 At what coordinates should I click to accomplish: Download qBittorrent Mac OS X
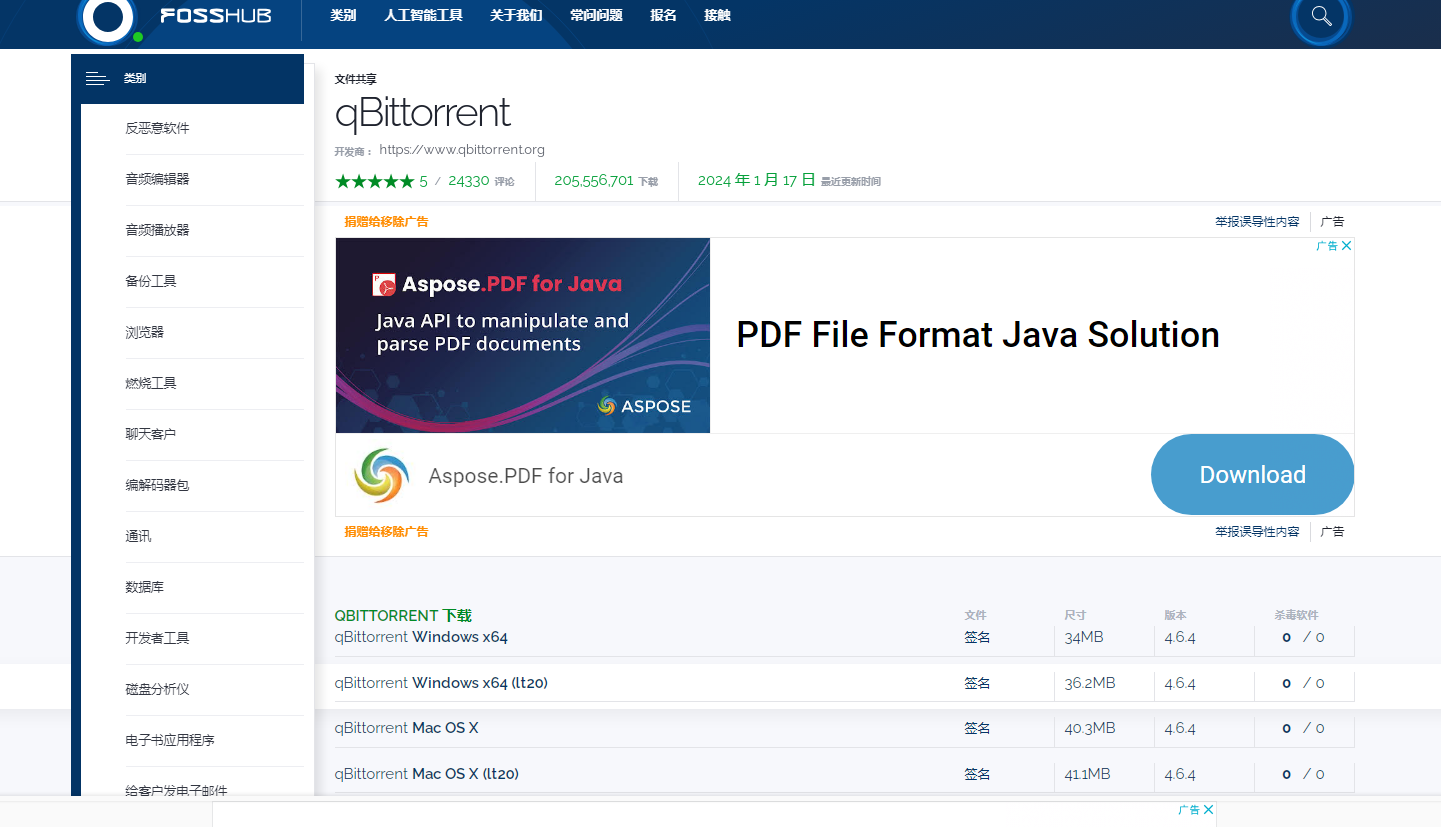point(407,728)
